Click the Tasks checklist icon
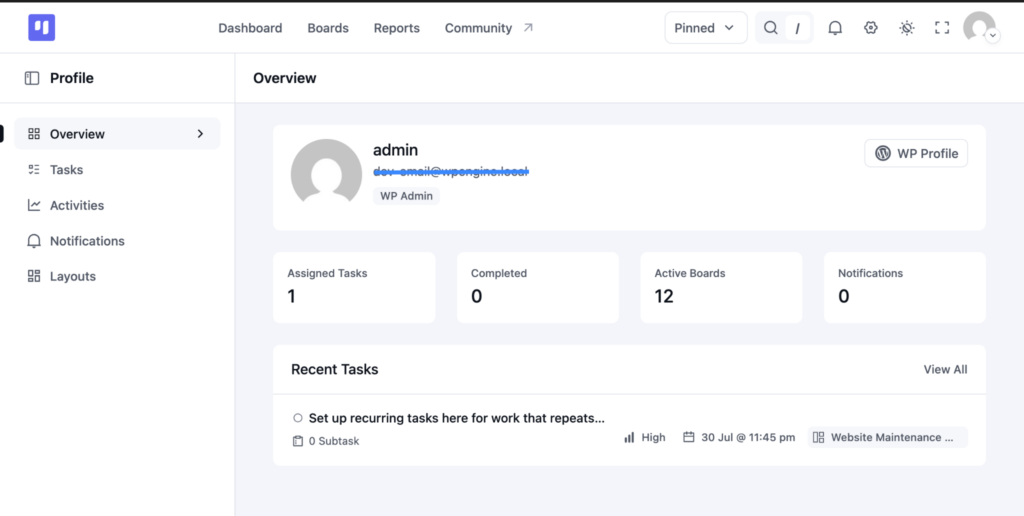 point(34,170)
